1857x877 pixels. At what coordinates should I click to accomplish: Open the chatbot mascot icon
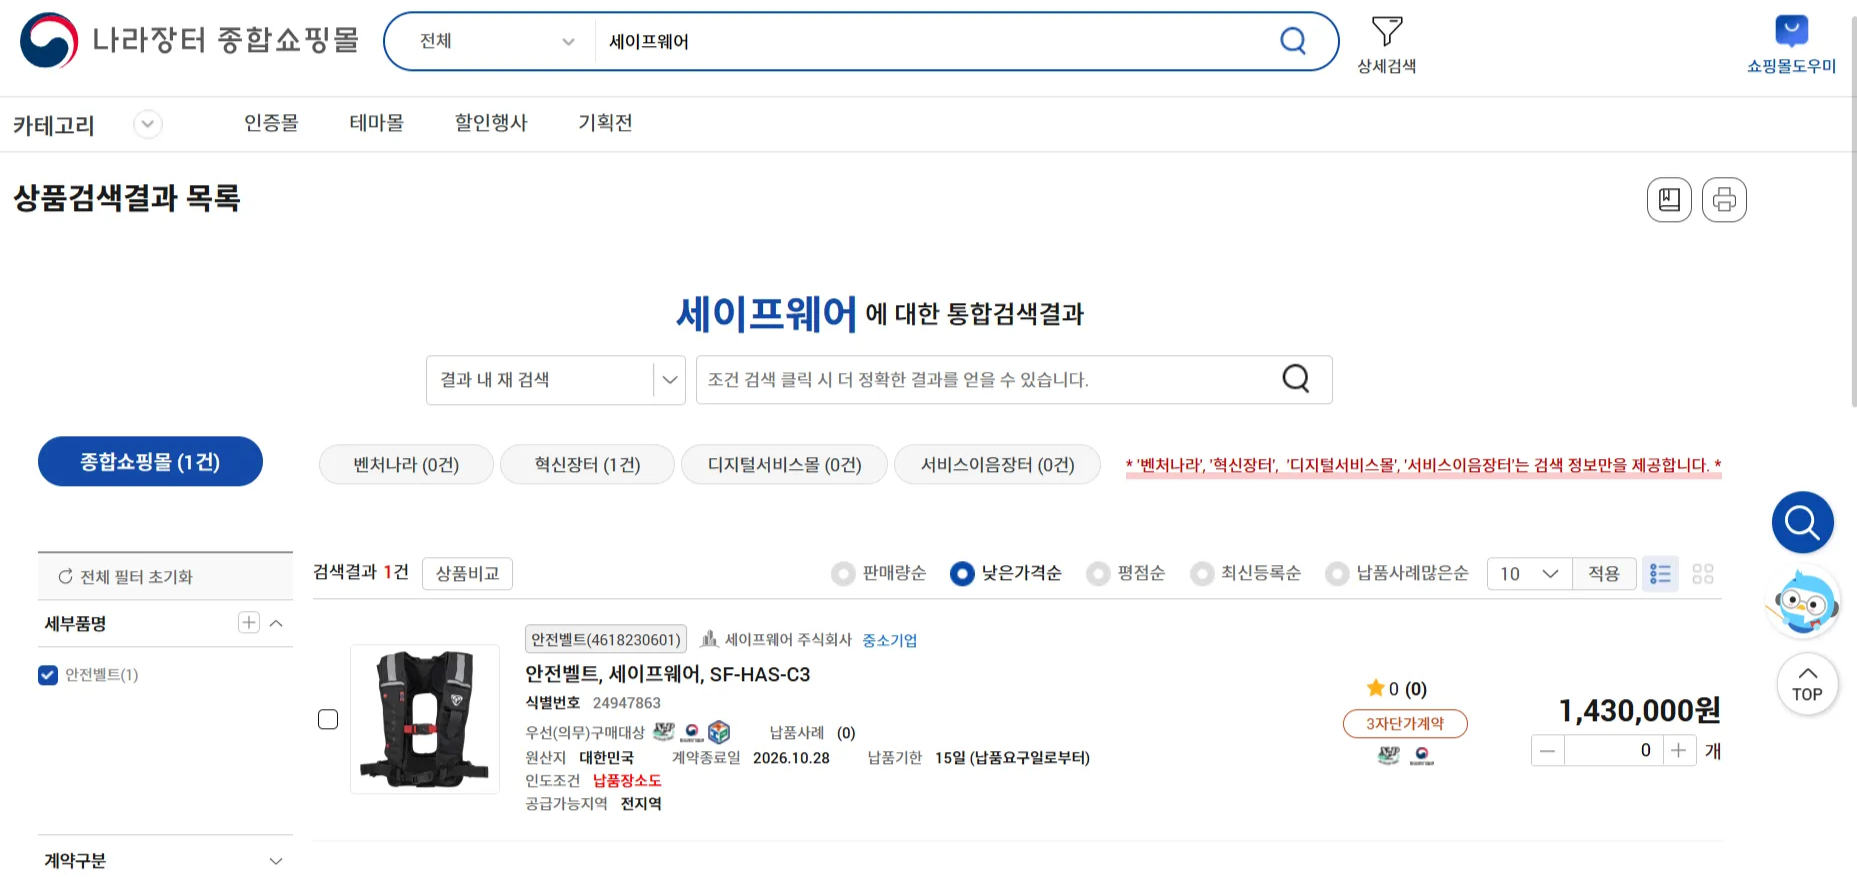[1803, 603]
